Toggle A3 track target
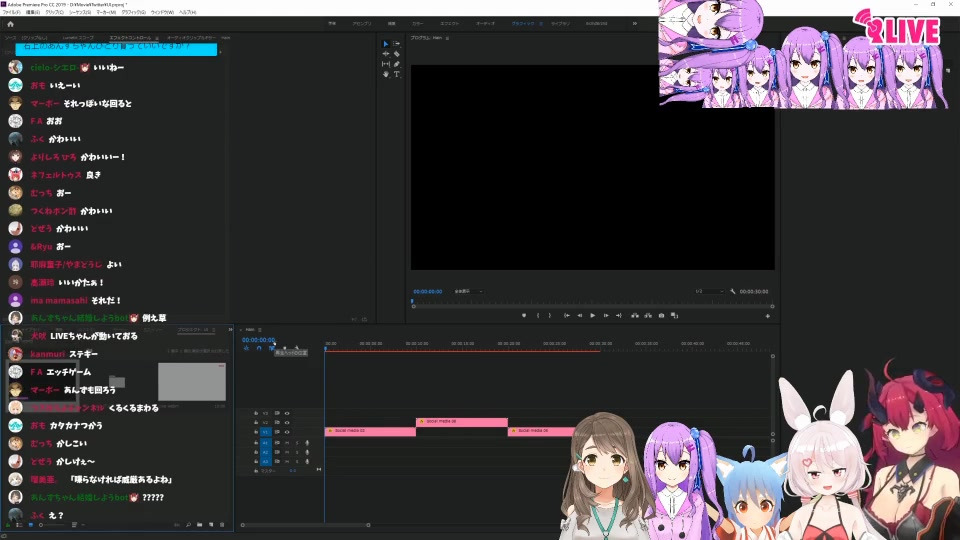The height and width of the screenshot is (540, 960). (x=265, y=461)
